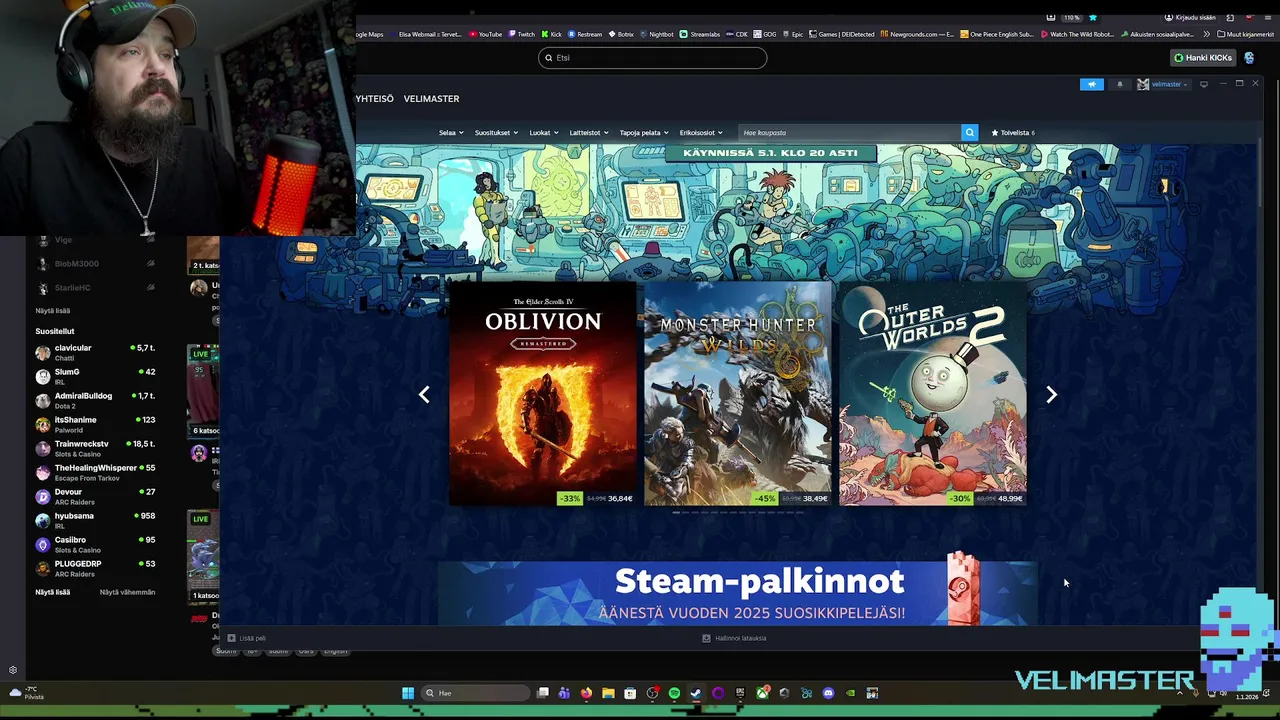Image resolution: width=1280 pixels, height=720 pixels.
Task: Show next games with right carousel arrow
Action: tap(1051, 394)
